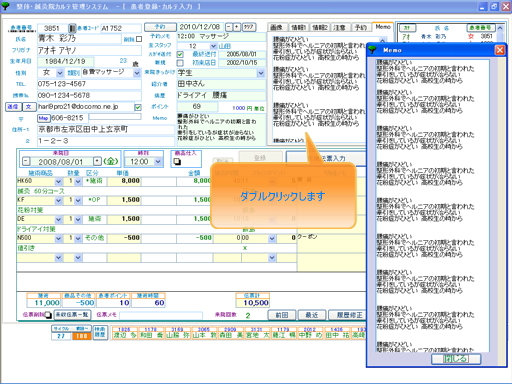Click the Memo window's tree title icon
512x384 pixels.
(x=372, y=50)
